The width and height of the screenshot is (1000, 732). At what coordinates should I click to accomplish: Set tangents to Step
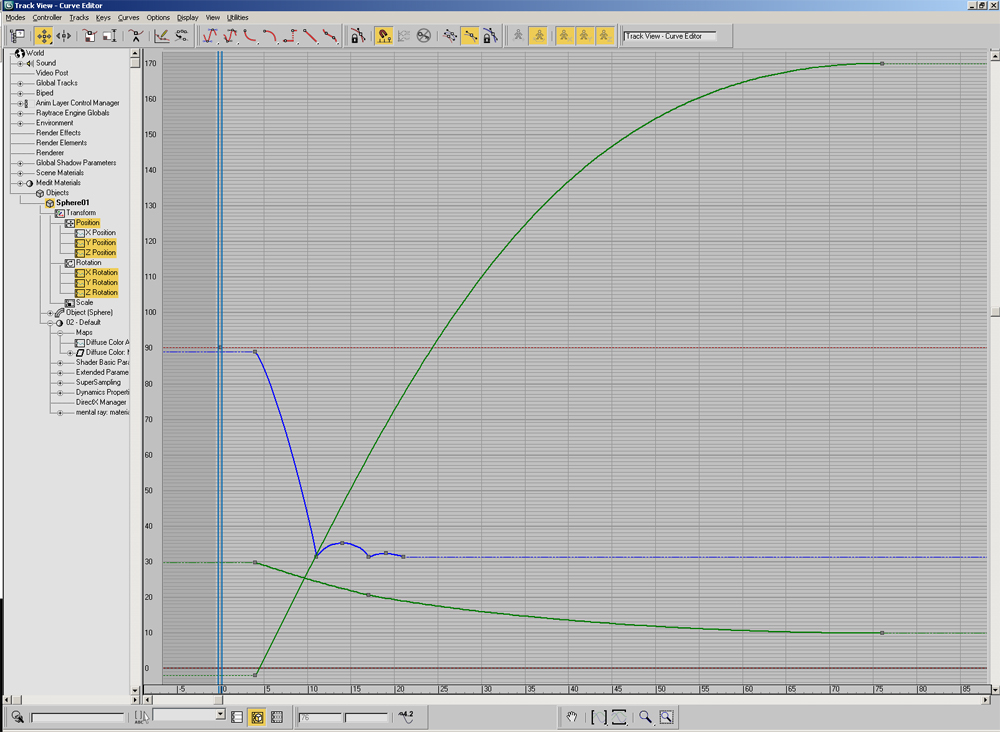290,36
